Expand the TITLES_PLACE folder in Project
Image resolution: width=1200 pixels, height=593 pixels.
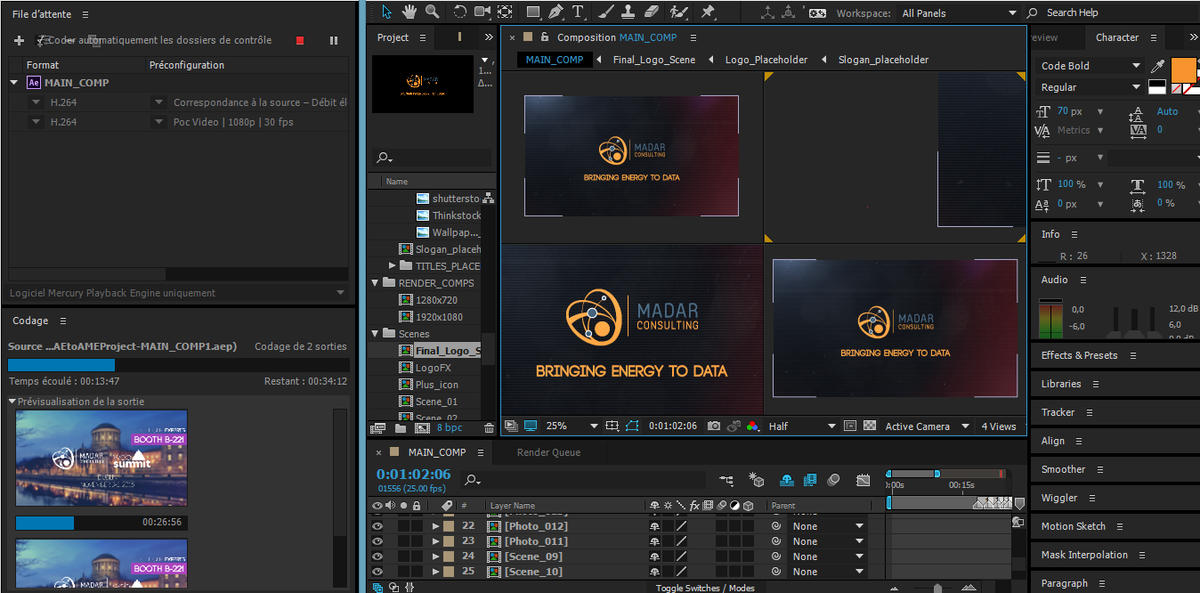pos(392,266)
